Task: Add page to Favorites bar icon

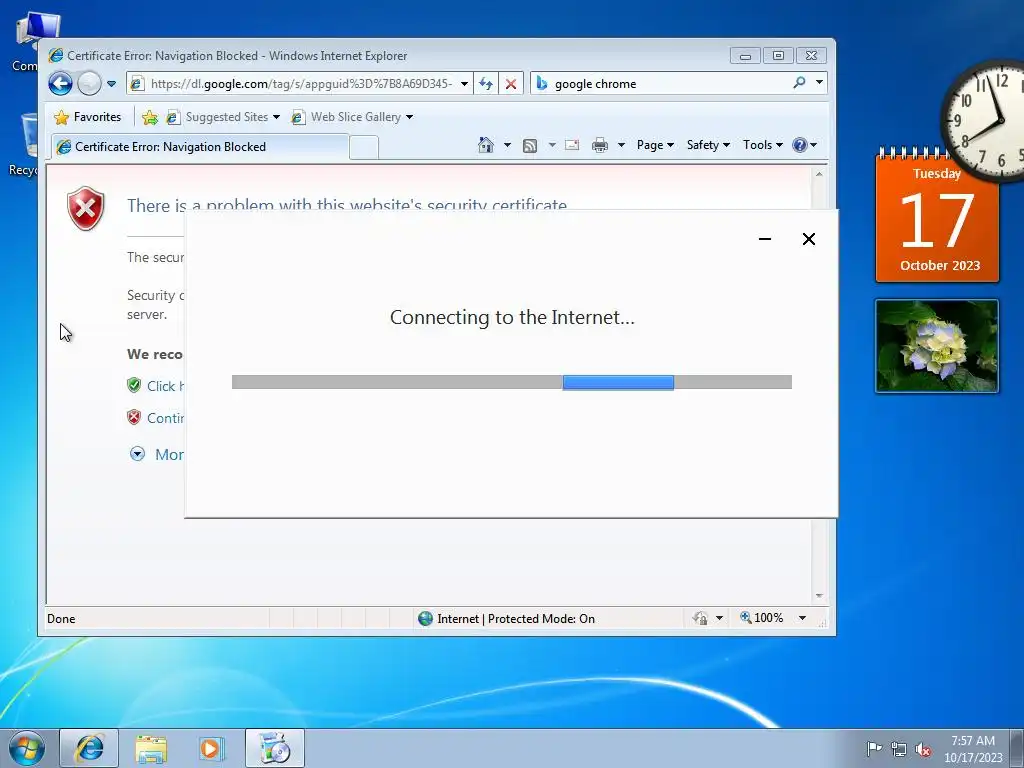Action: pyautogui.click(x=150, y=118)
